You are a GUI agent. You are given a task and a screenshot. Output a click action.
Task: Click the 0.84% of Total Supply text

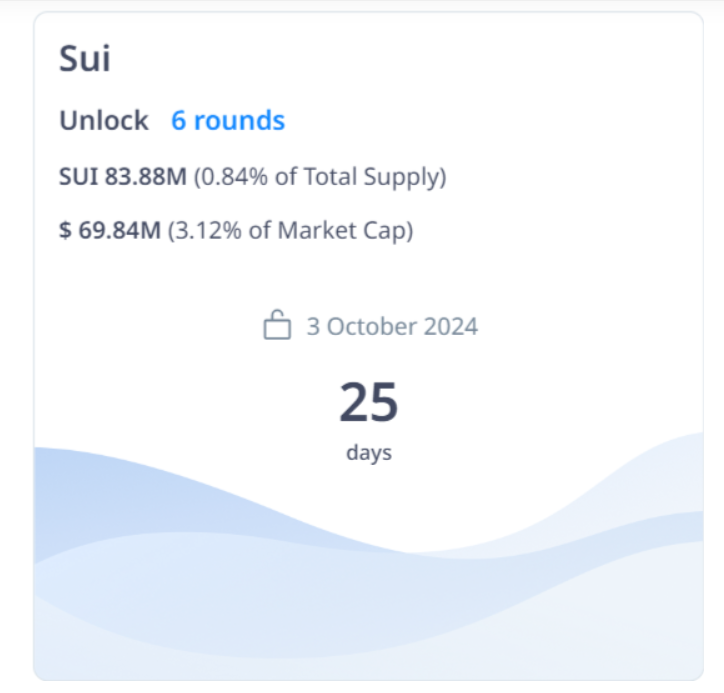(320, 178)
